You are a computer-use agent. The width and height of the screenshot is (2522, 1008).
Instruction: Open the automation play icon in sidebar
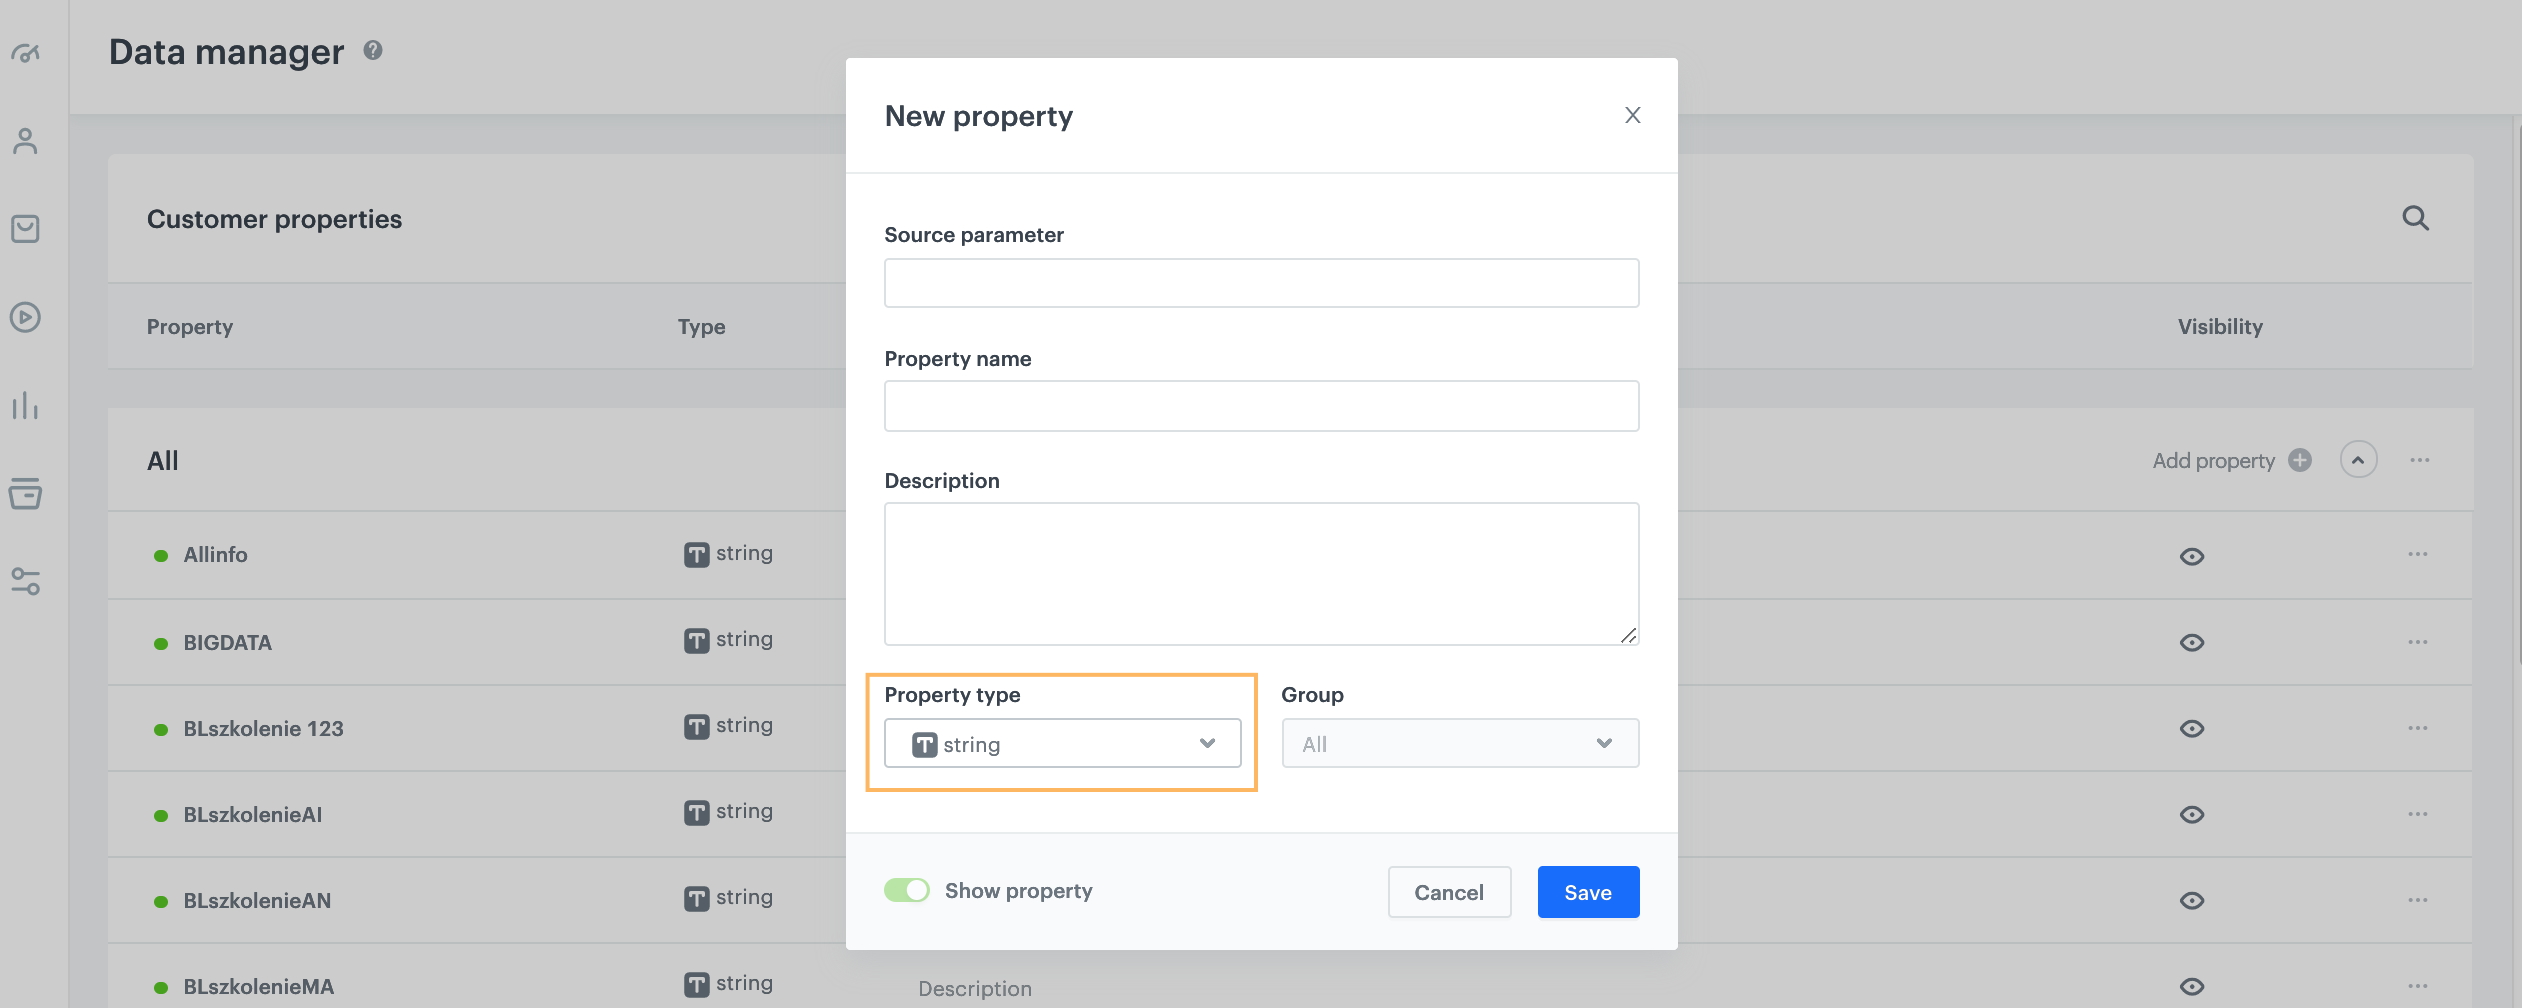26,317
